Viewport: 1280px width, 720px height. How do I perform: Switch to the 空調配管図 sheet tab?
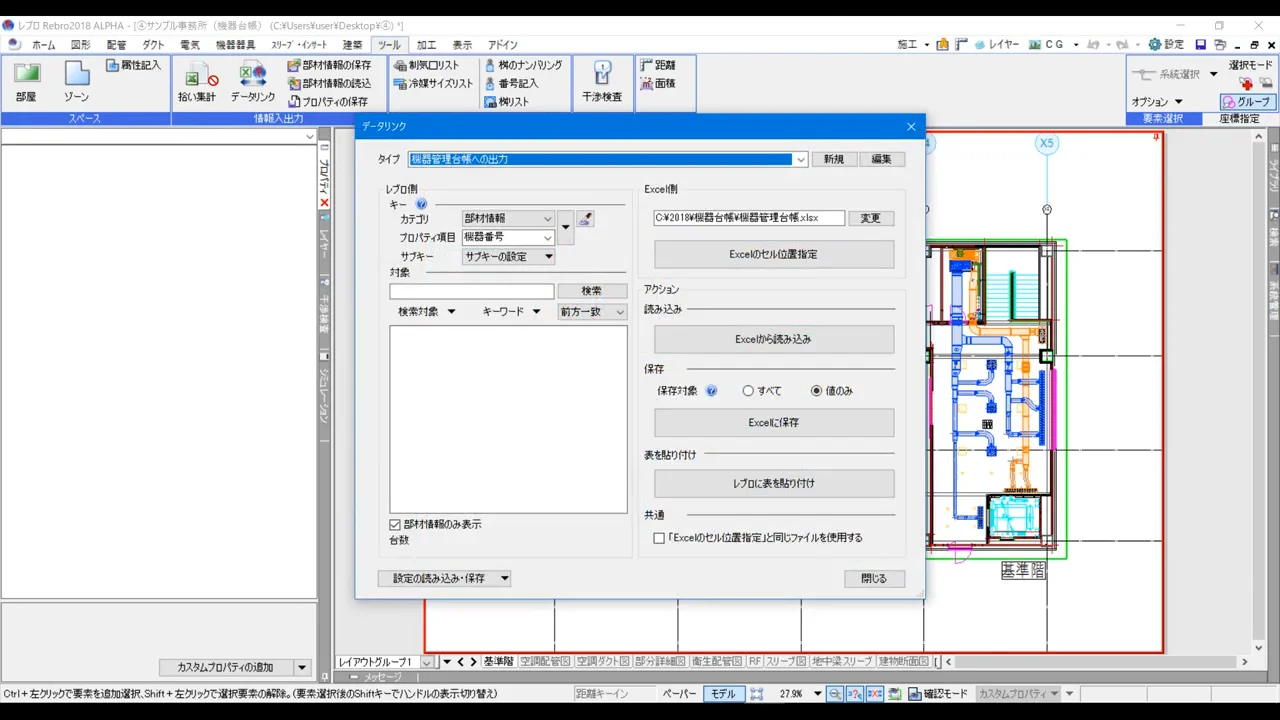point(545,662)
